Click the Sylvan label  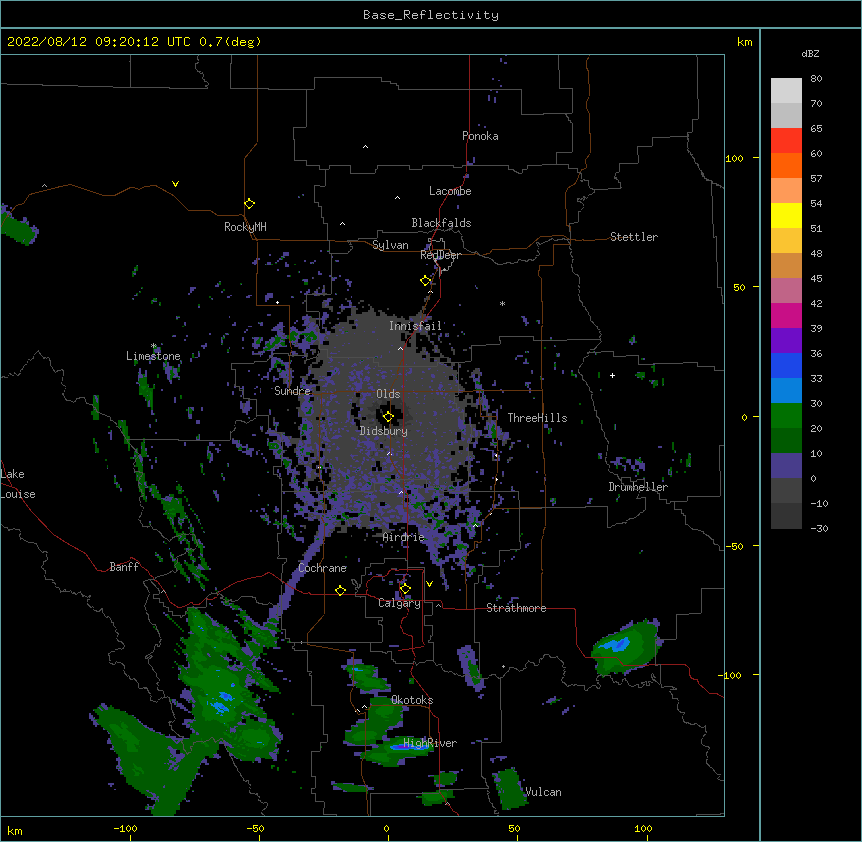[390, 245]
